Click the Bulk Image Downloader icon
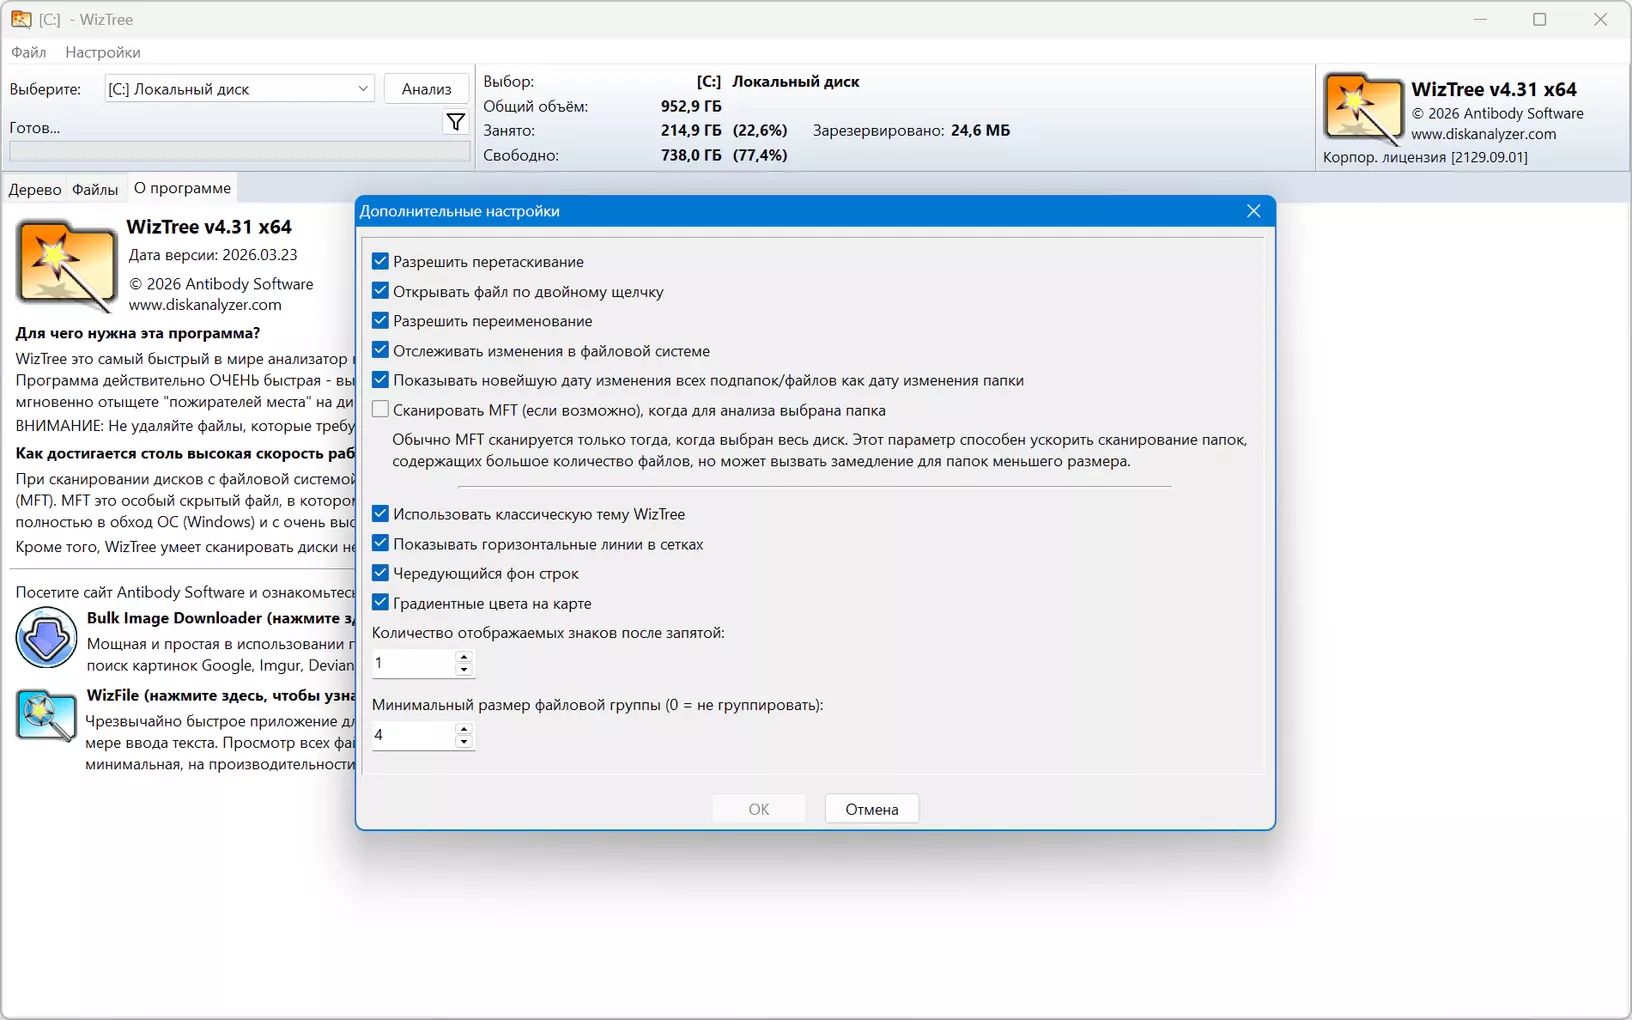 [46, 638]
